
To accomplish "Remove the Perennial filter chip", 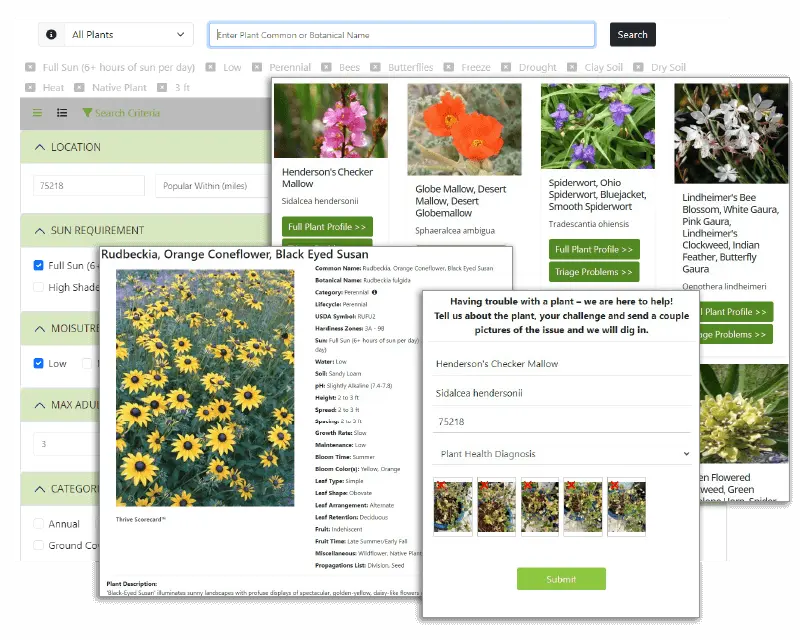I will coord(257,68).
